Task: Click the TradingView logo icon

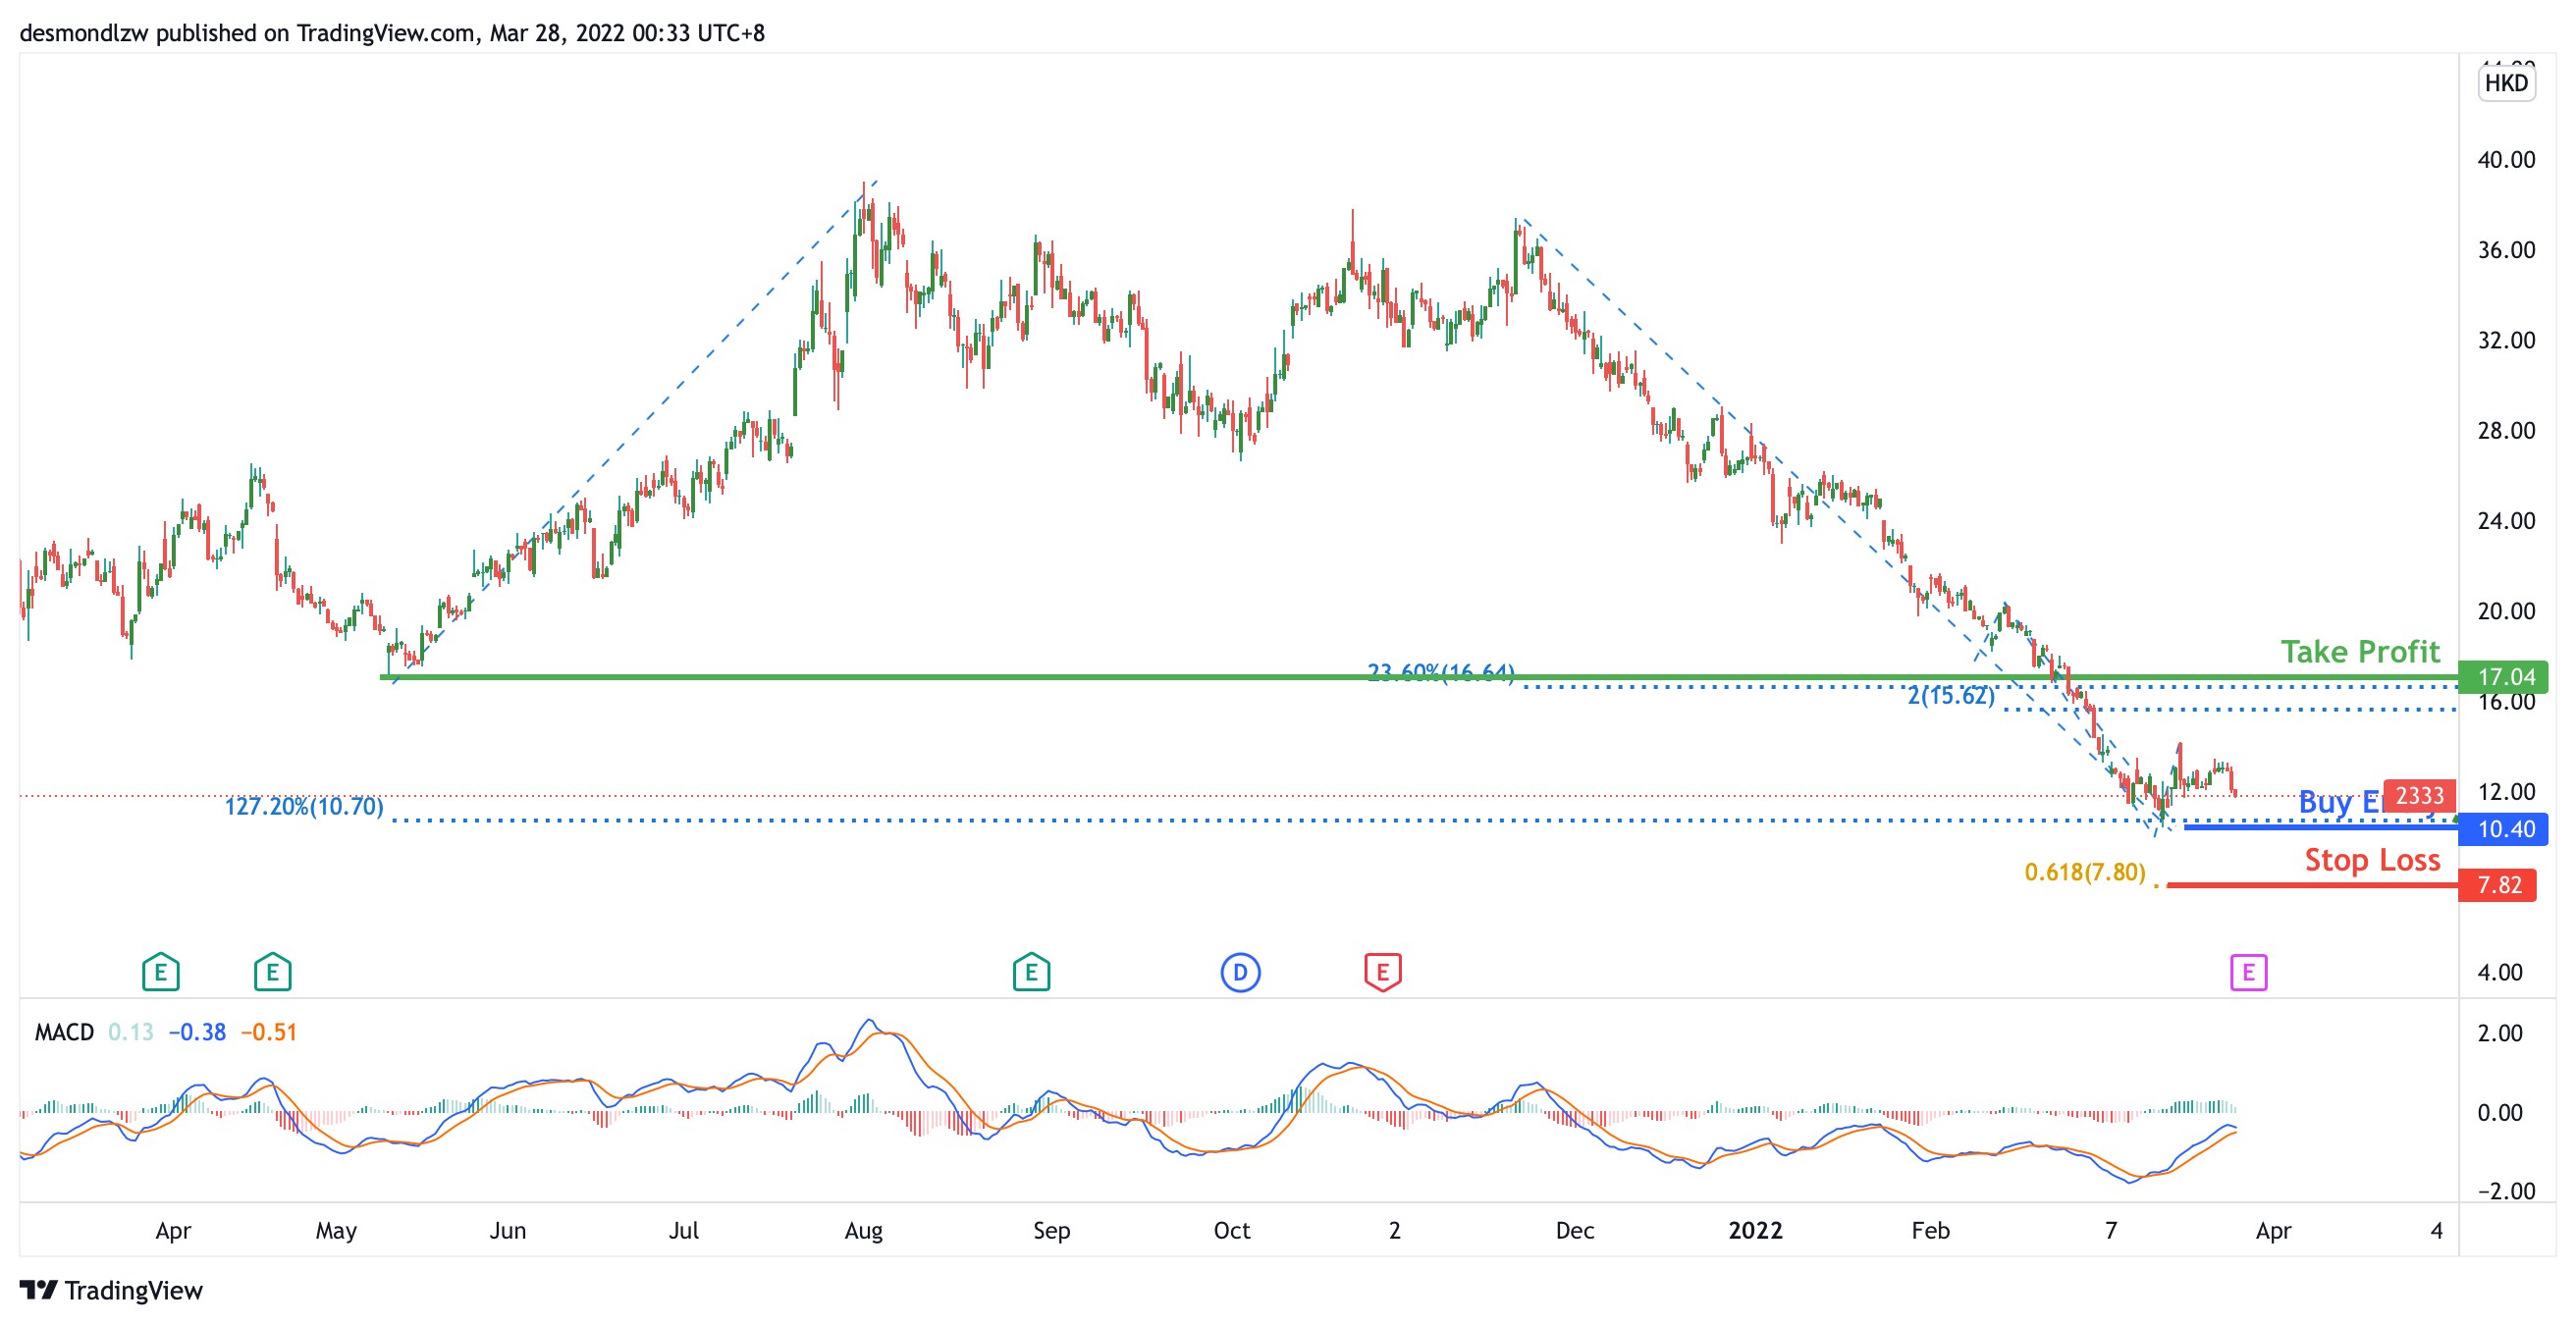Action: pos(39,1290)
